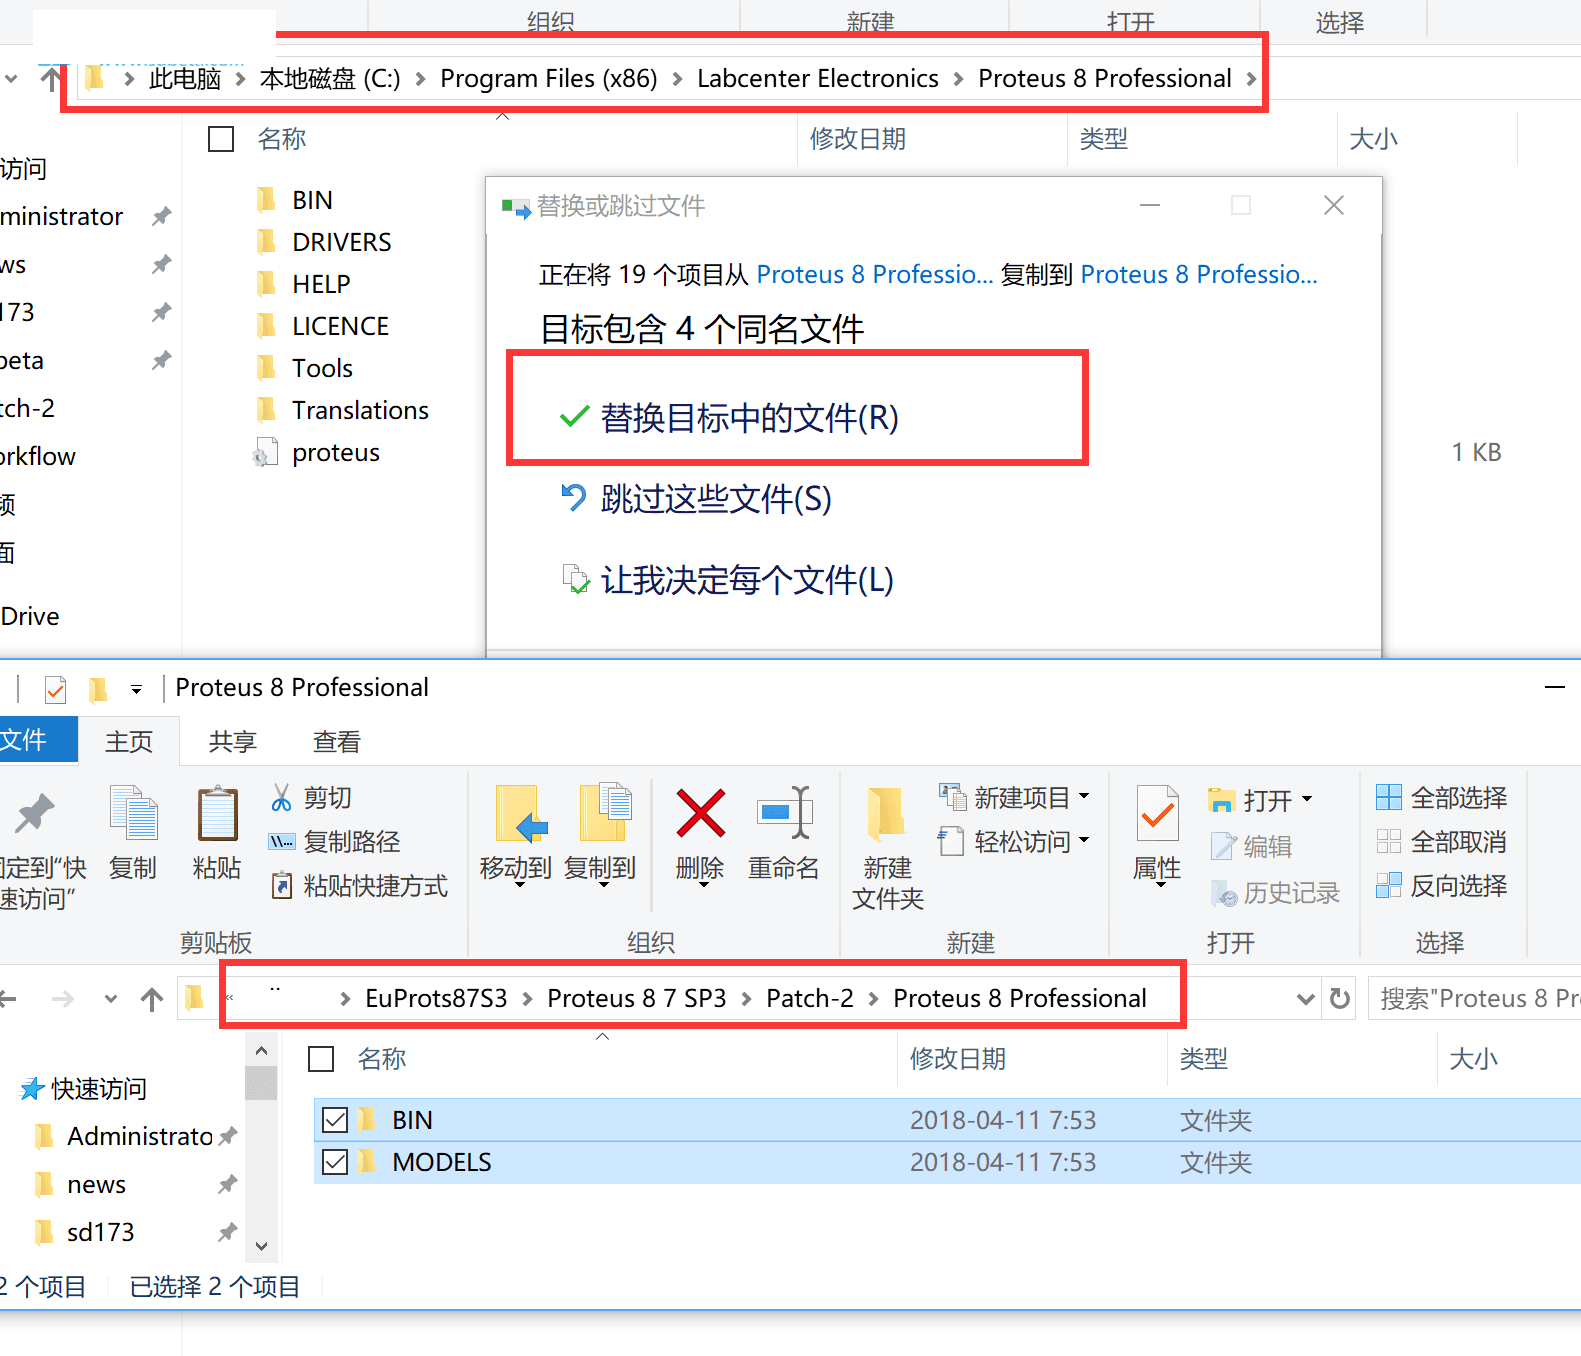
Task: Open Quick Access Toolbar customize dropdown
Action: pyautogui.click(x=136, y=689)
